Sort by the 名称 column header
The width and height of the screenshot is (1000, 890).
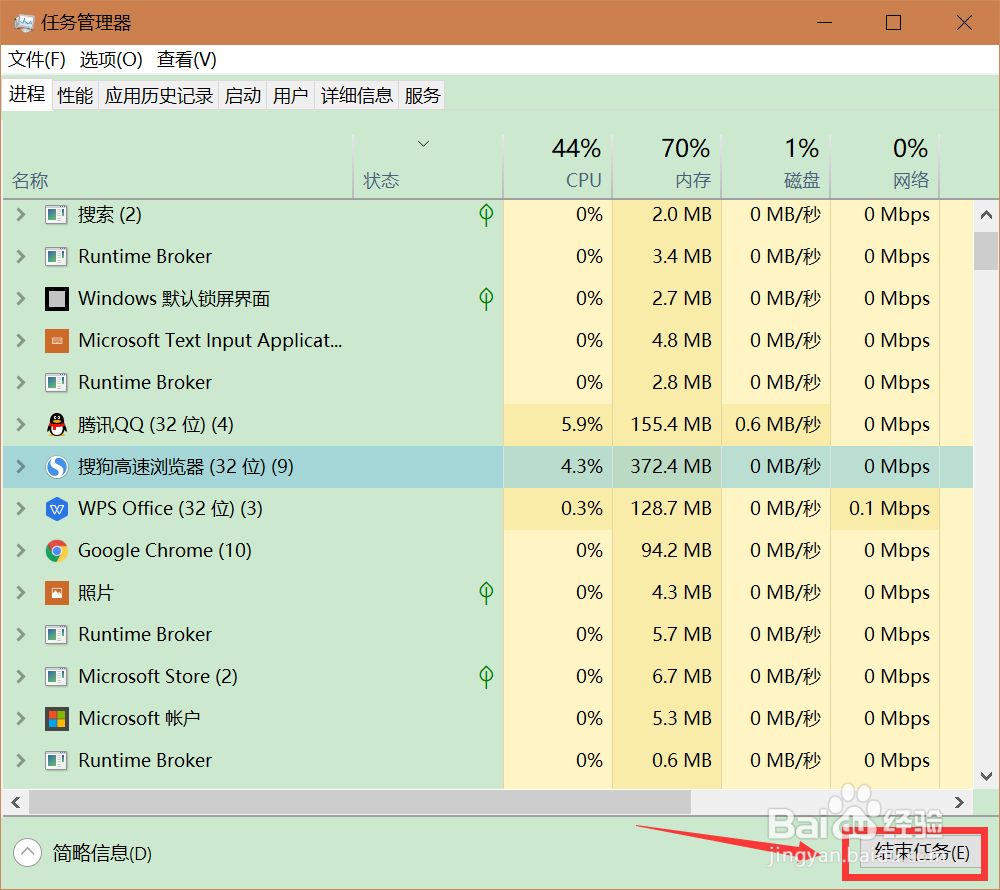coord(178,166)
